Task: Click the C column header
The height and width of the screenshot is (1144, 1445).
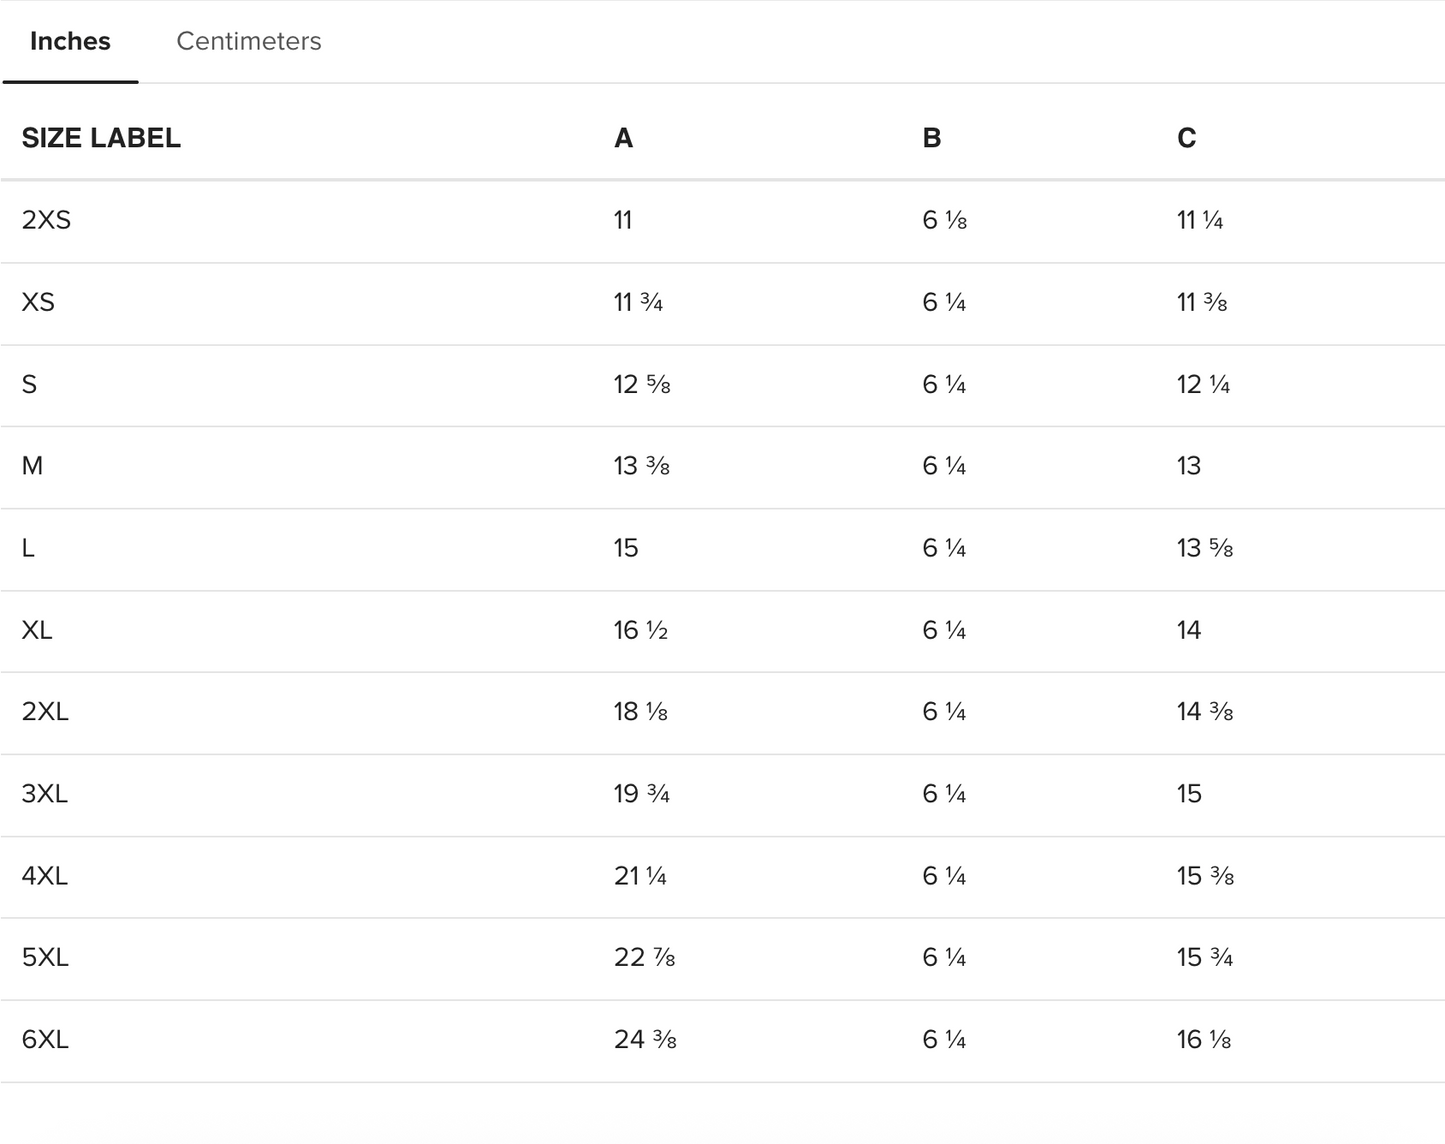Action: pyautogui.click(x=1186, y=138)
